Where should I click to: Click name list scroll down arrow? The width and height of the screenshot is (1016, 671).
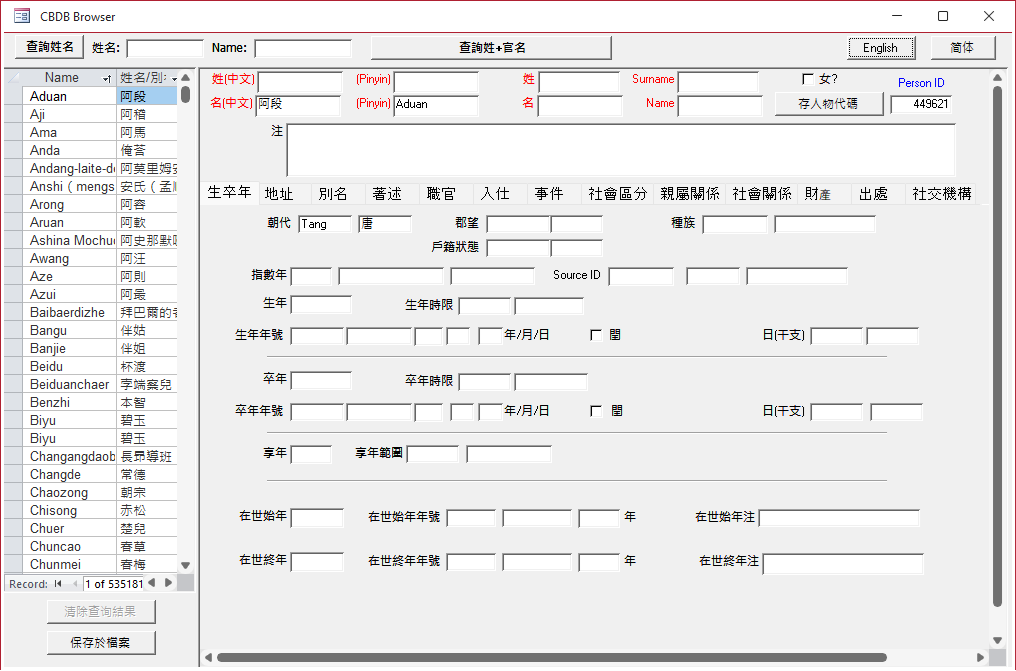[x=185, y=565]
